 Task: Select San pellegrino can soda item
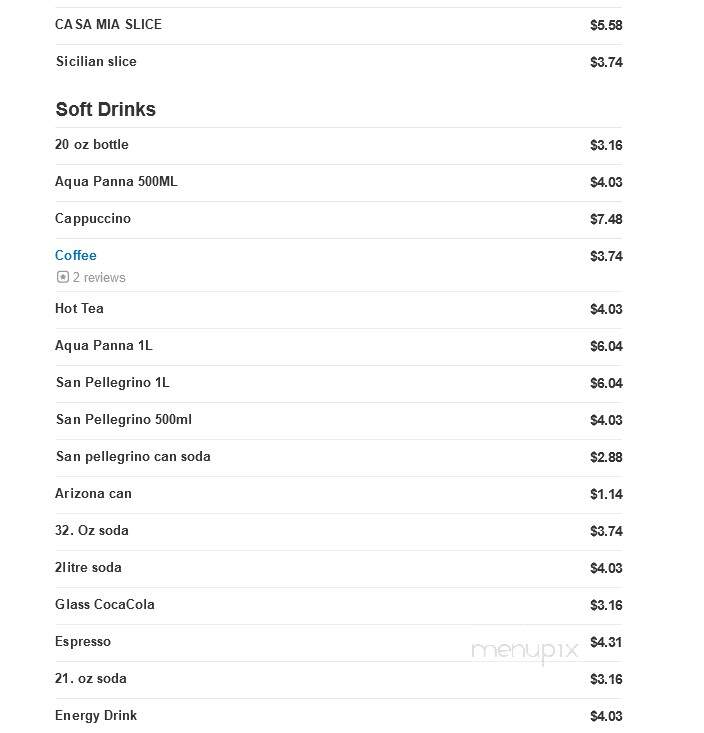click(133, 456)
